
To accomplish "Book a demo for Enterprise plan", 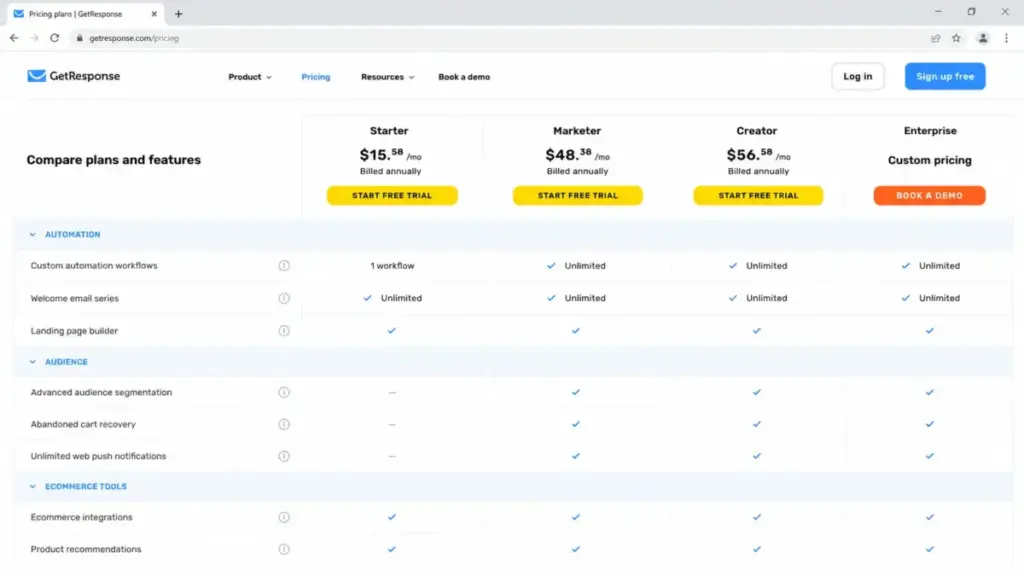I will coord(929,195).
